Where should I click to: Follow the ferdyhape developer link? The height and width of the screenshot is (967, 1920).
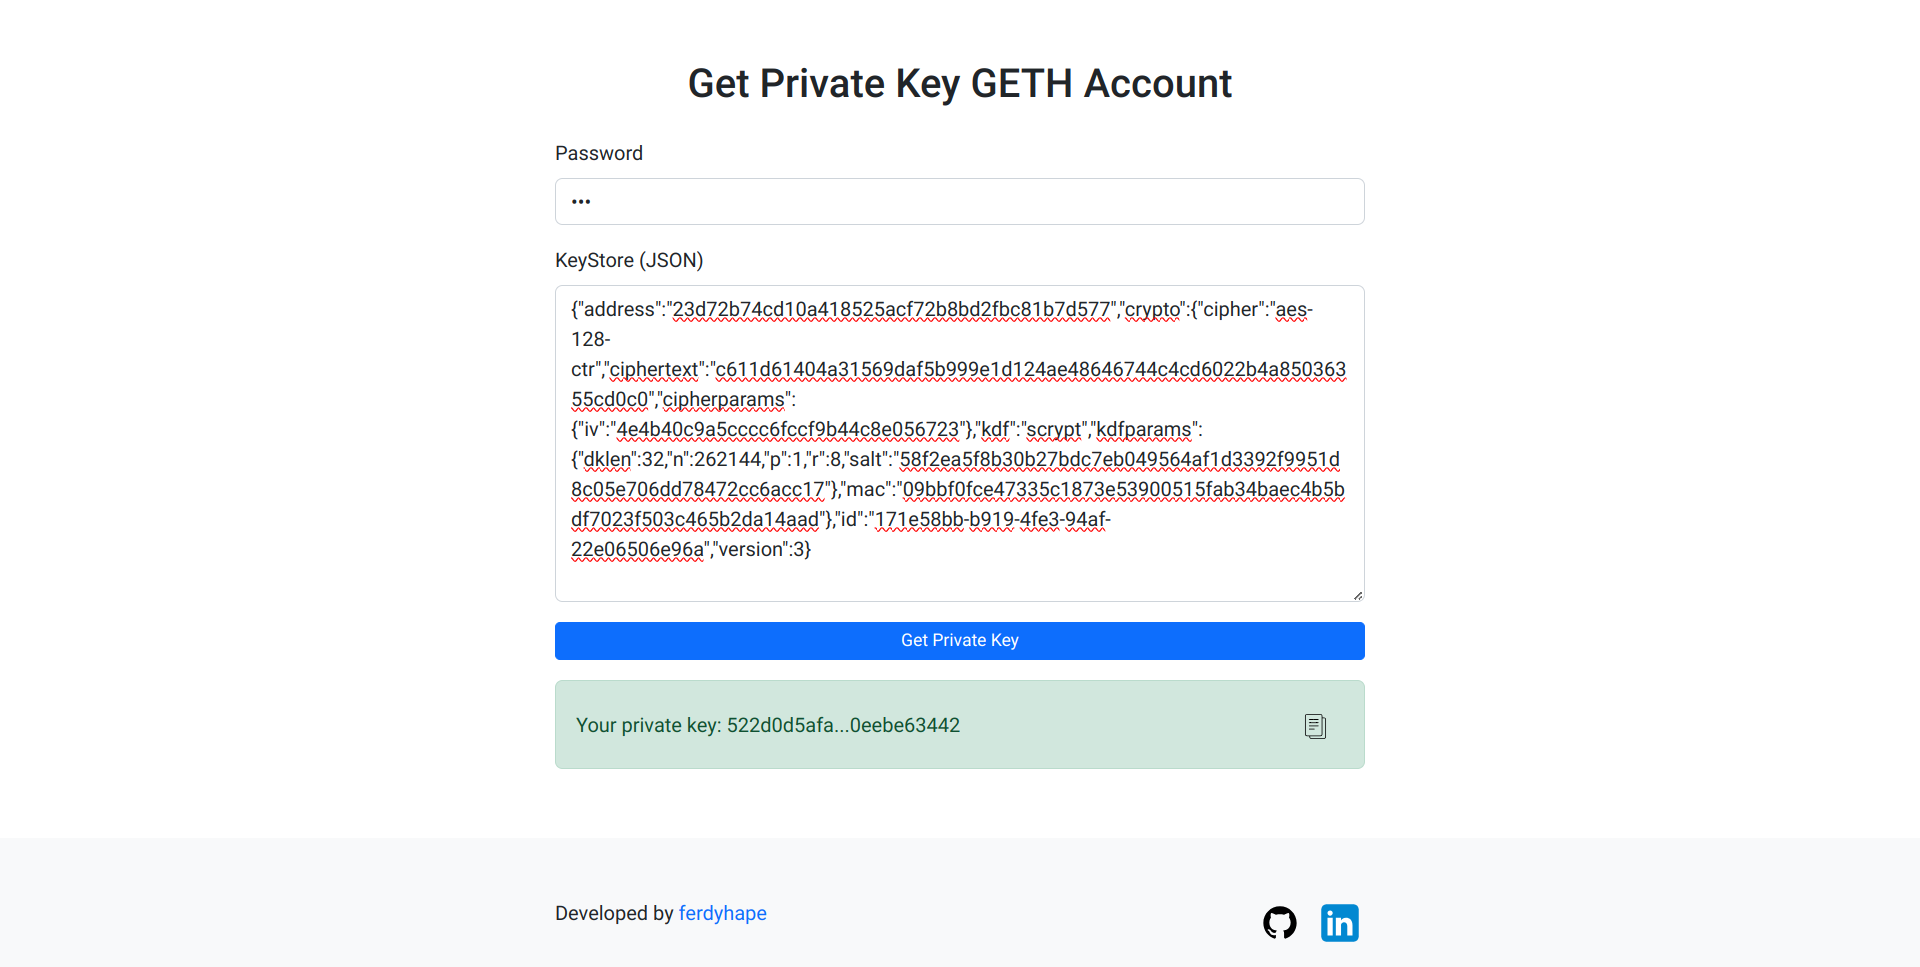coord(722,913)
